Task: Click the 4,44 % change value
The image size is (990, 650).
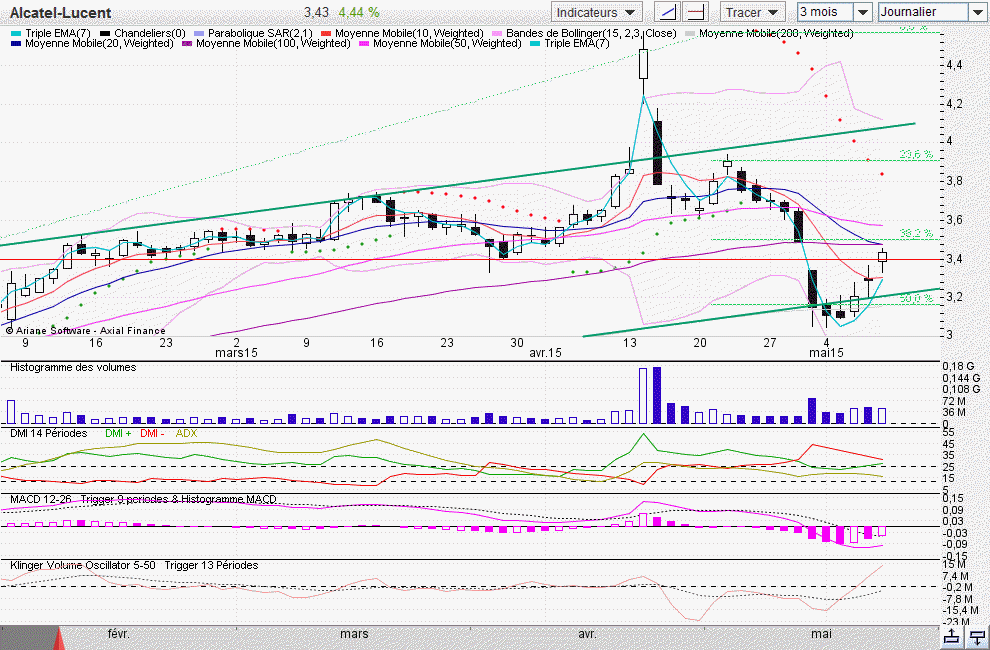Action: (x=359, y=13)
